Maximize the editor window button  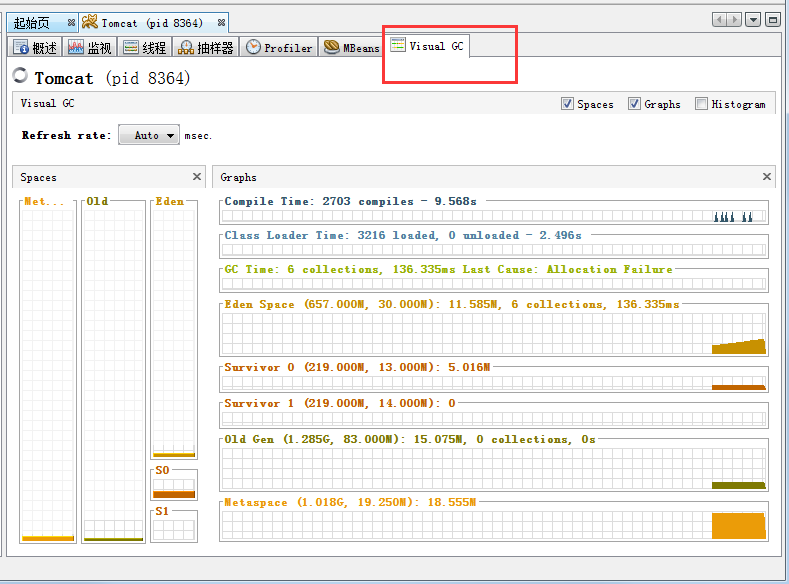[773, 20]
